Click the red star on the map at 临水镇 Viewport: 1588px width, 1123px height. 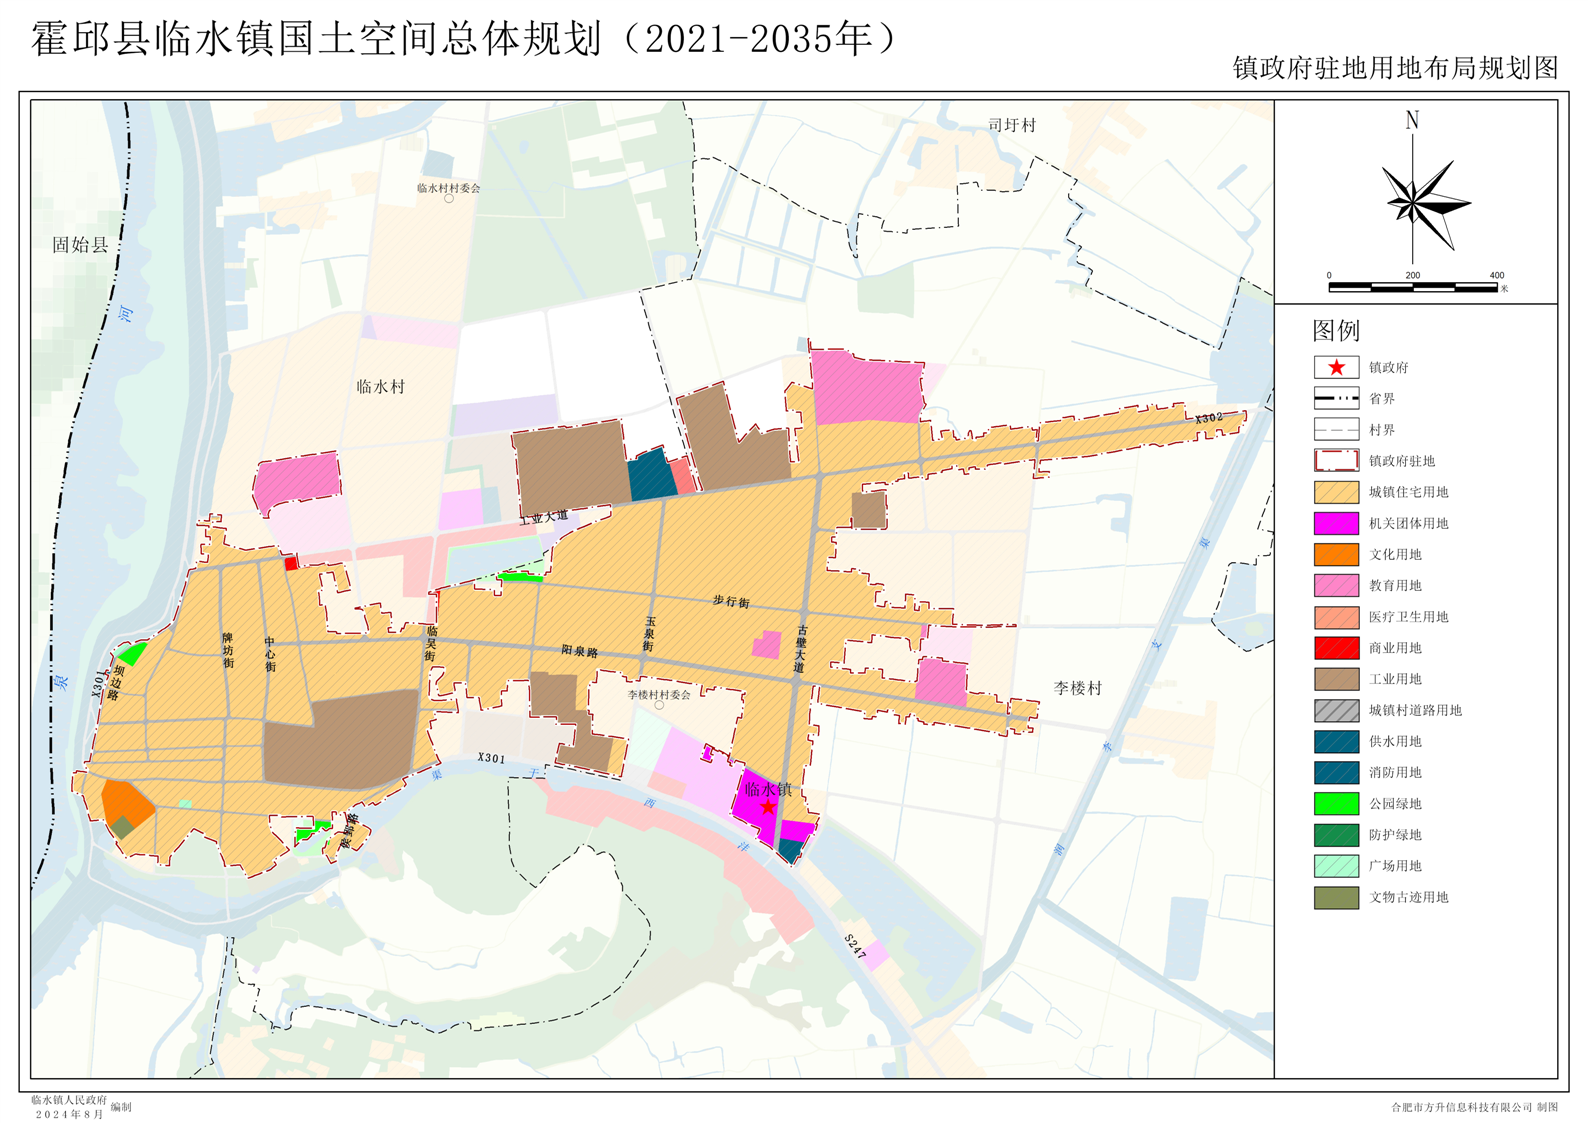click(767, 807)
